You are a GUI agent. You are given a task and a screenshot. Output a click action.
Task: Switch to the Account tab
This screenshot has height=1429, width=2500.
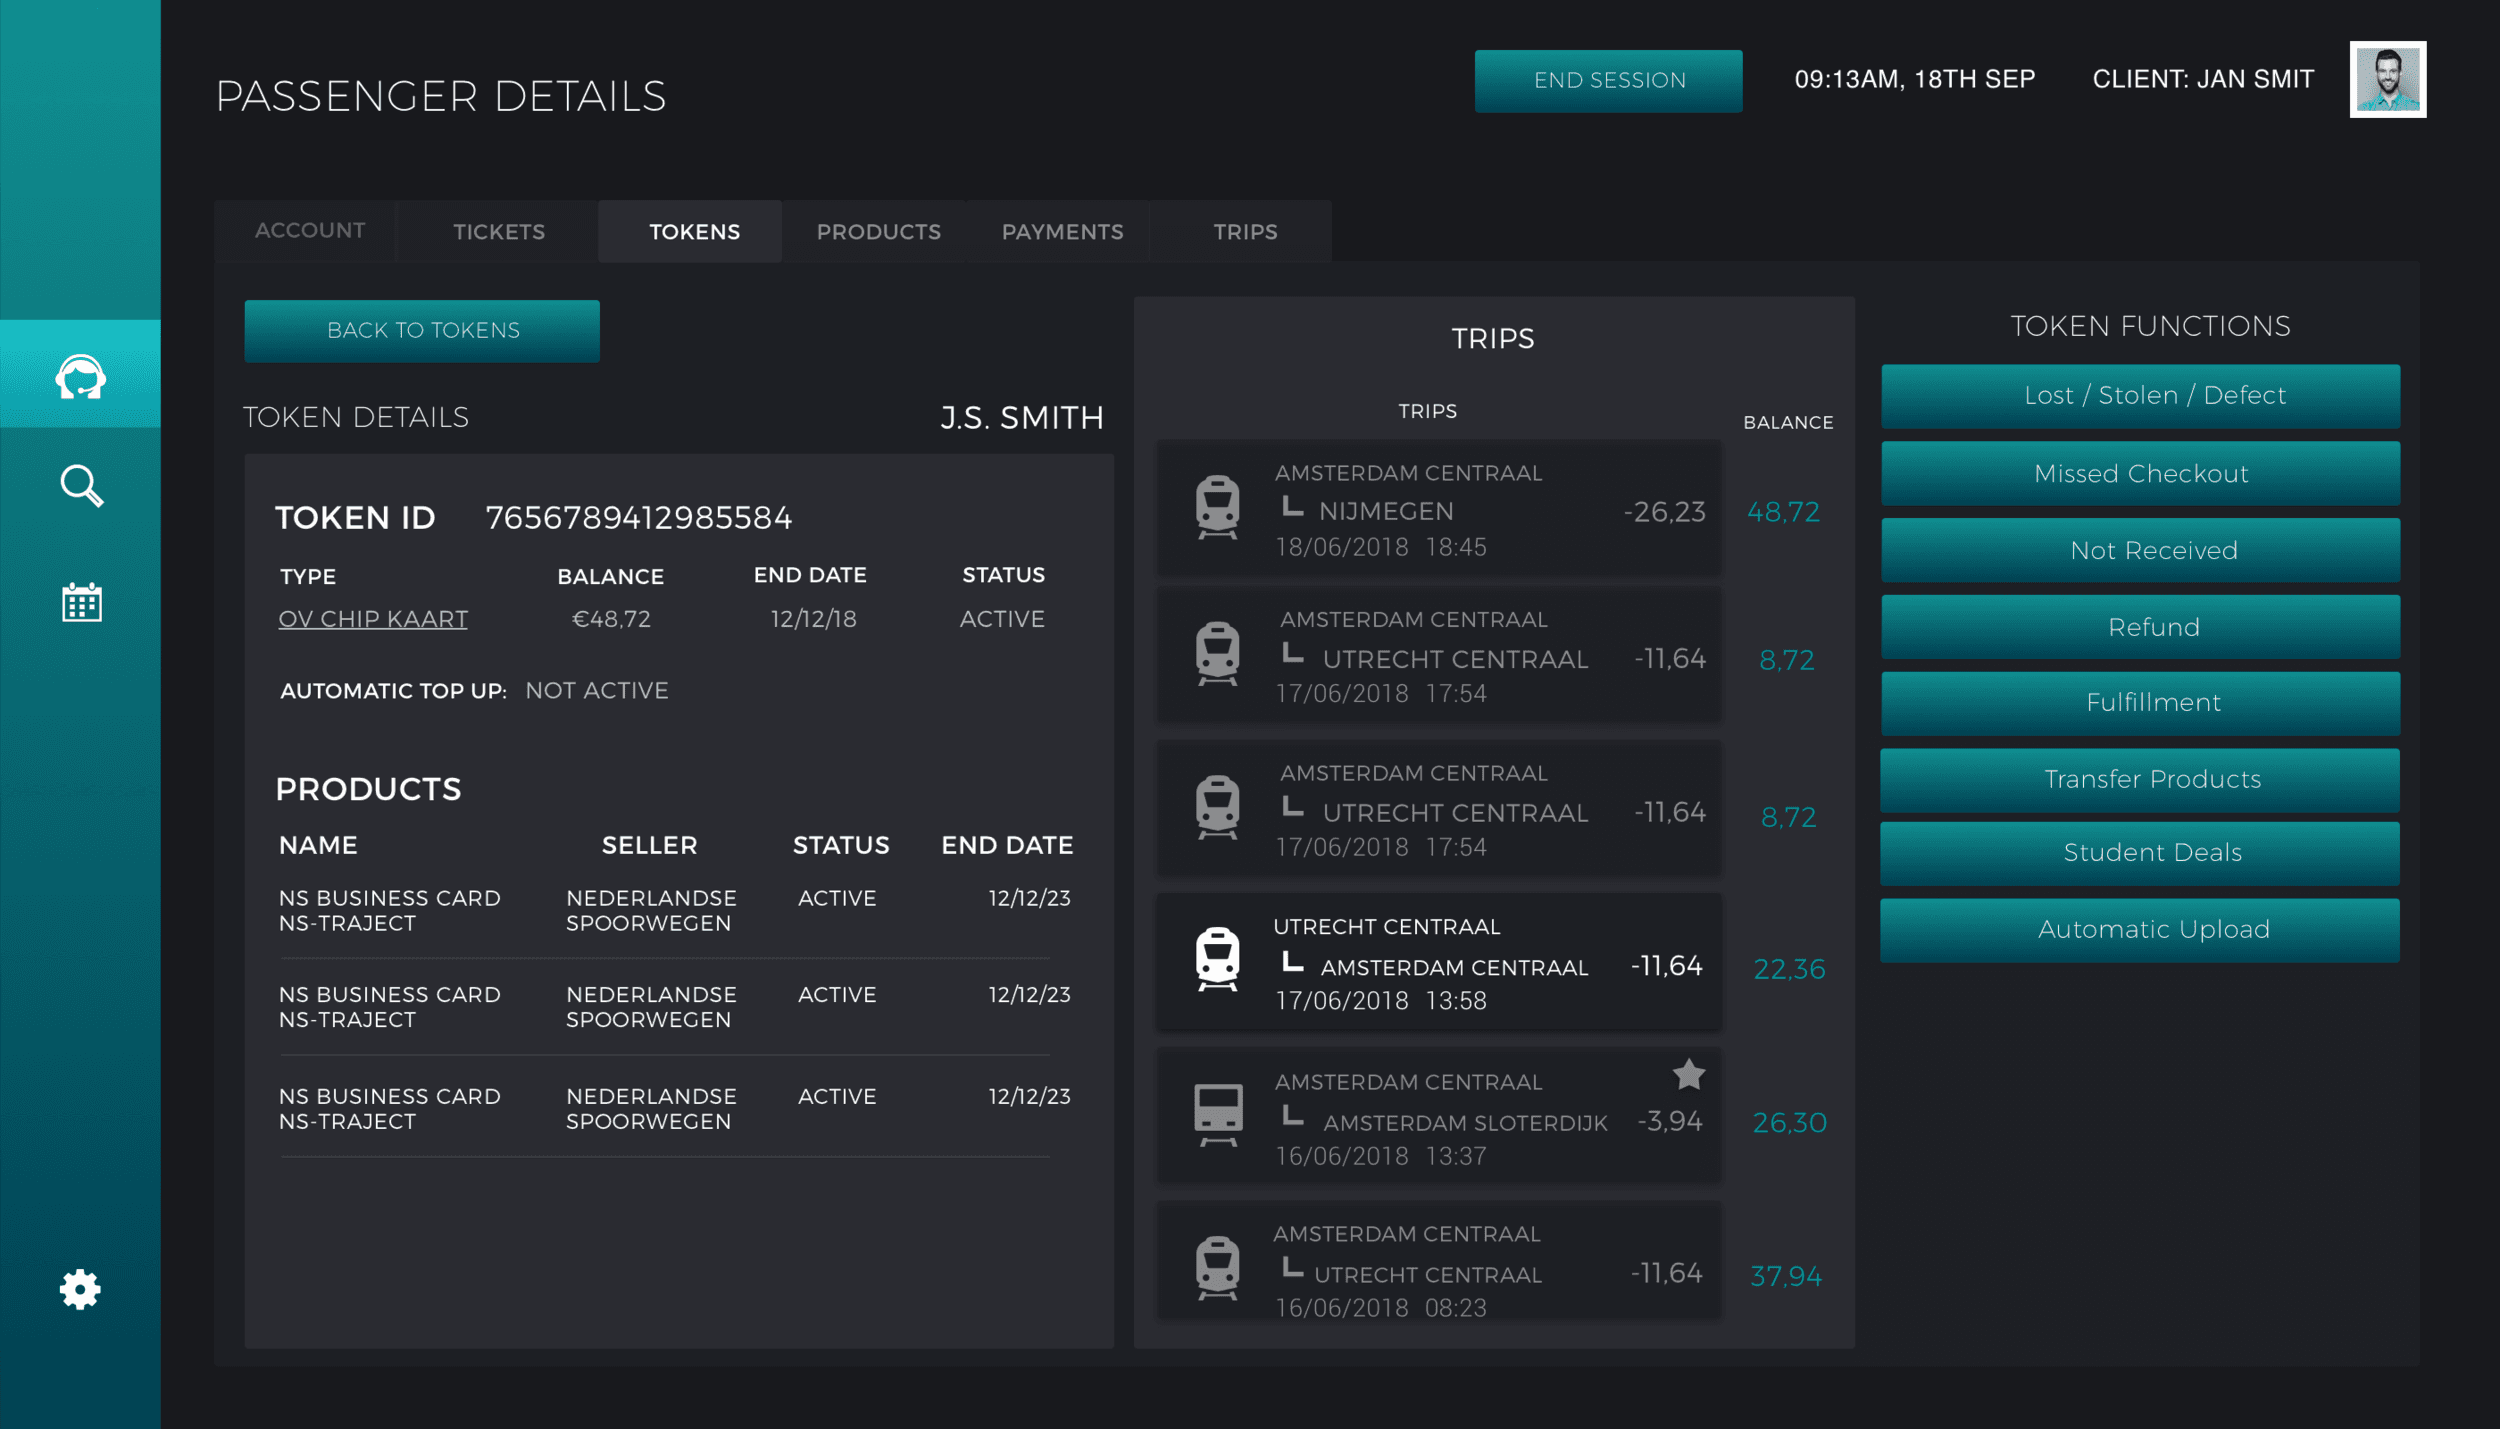[x=310, y=231]
